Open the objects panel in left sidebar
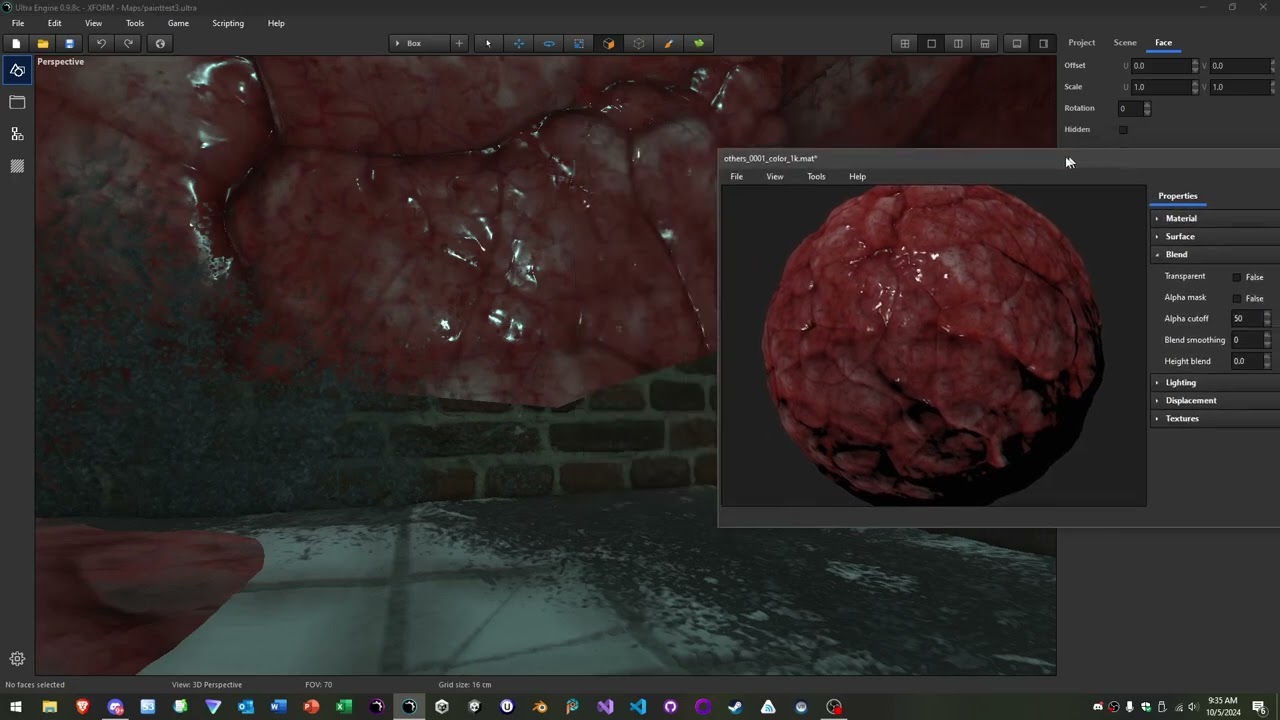Image resolution: width=1280 pixels, height=720 pixels. (17, 70)
